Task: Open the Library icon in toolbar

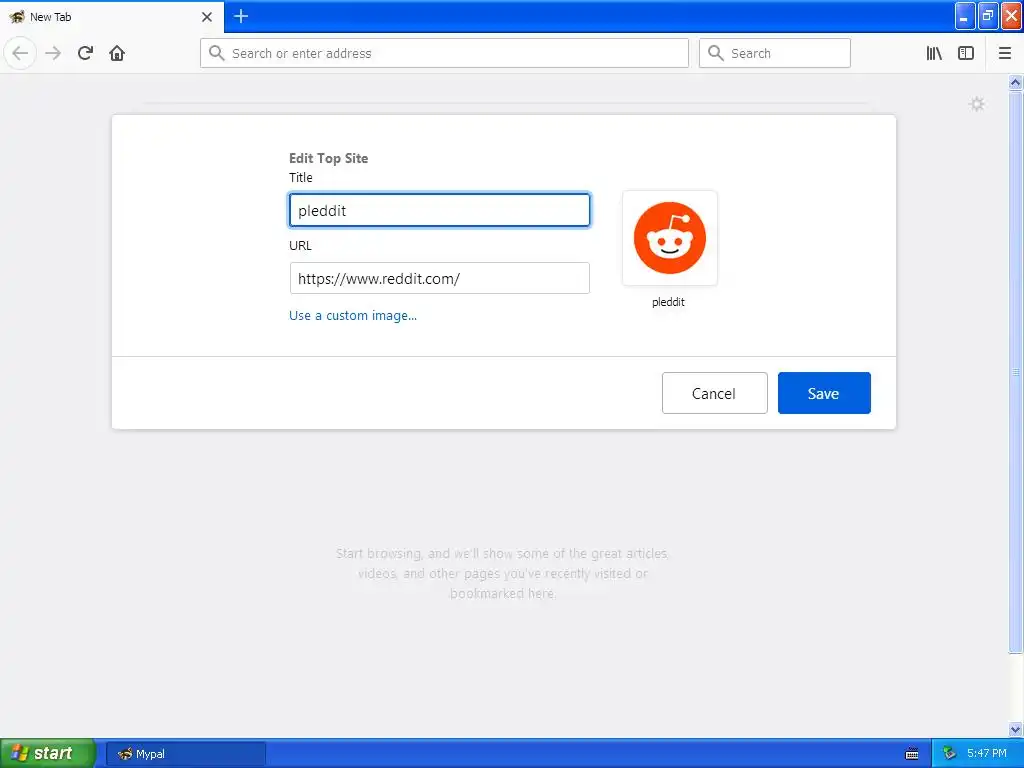Action: coord(934,53)
